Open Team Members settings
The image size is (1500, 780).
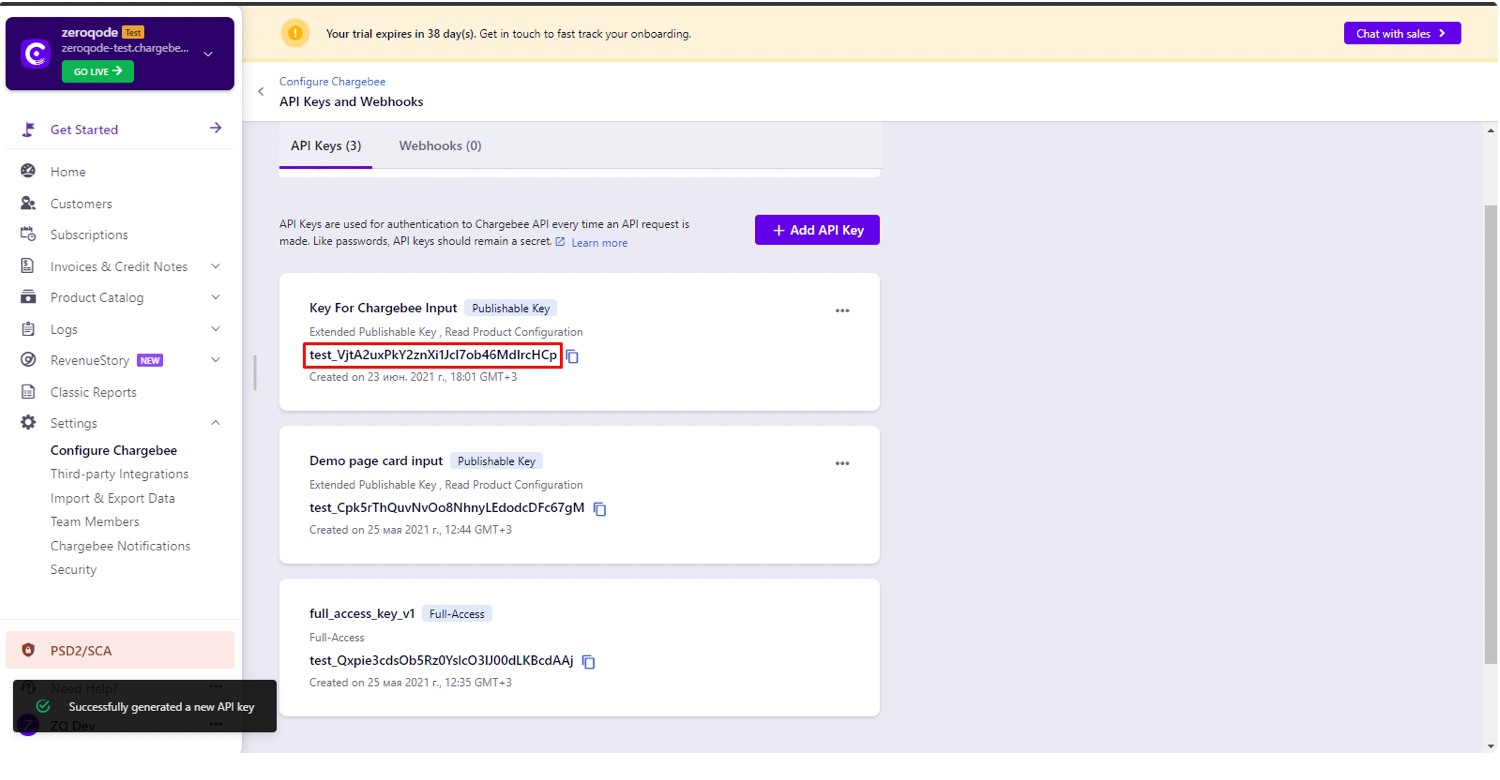(x=95, y=522)
